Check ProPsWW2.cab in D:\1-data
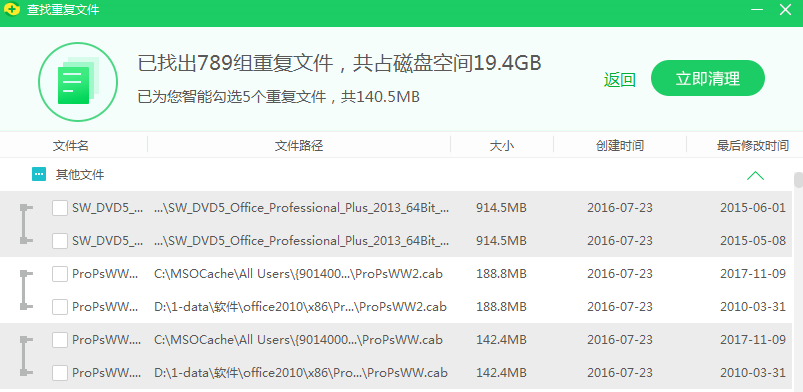 60,307
